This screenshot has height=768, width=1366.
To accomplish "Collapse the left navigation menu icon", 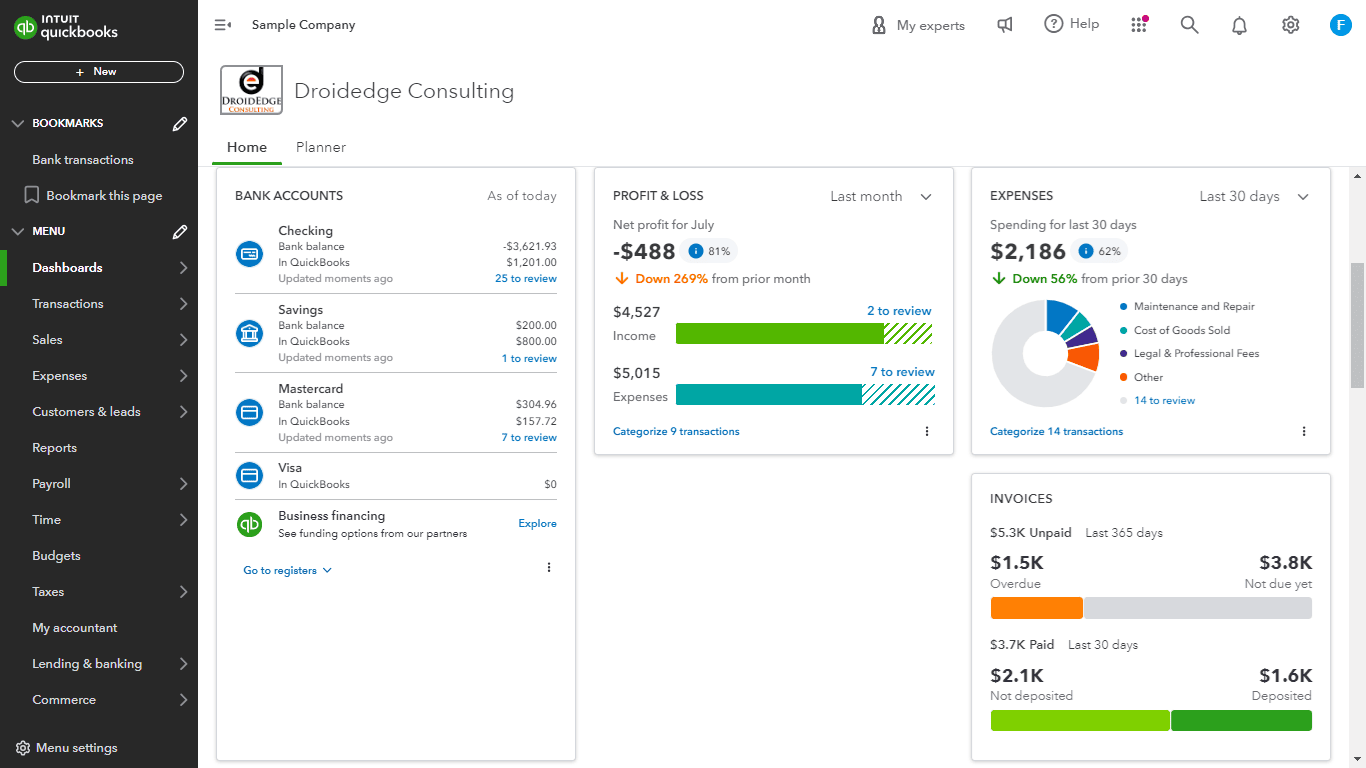I will 223,25.
